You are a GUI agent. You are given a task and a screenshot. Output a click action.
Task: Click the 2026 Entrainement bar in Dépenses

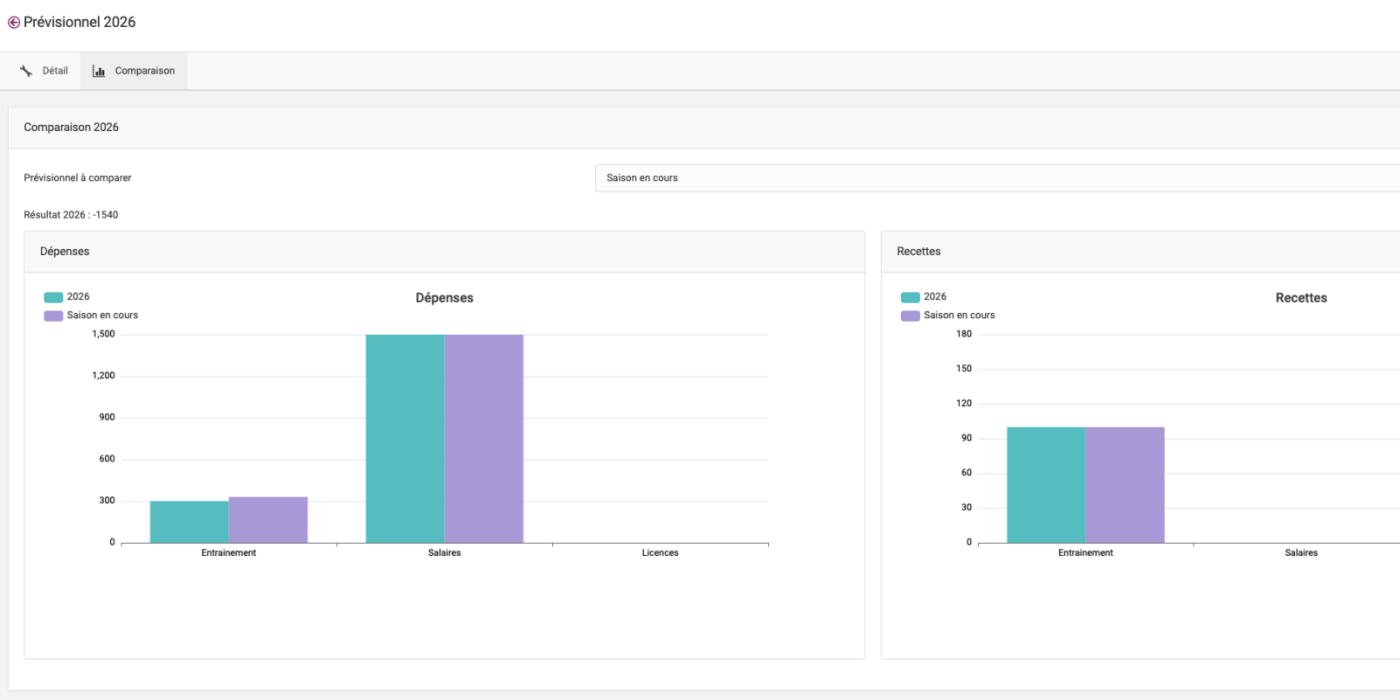189,522
